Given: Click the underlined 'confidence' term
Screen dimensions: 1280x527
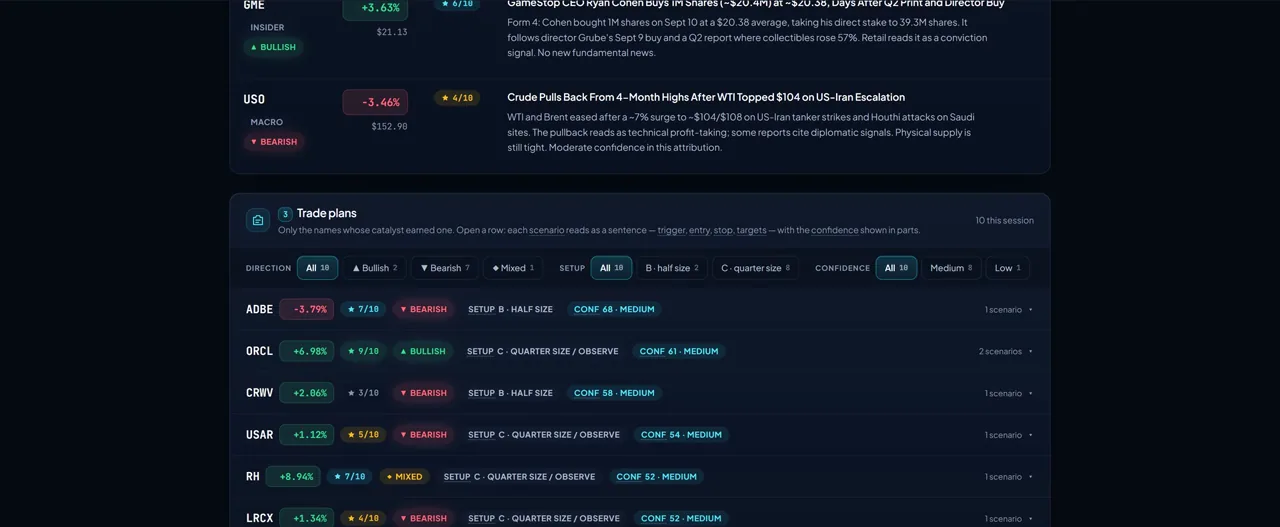Looking at the screenshot, I should tap(835, 230).
